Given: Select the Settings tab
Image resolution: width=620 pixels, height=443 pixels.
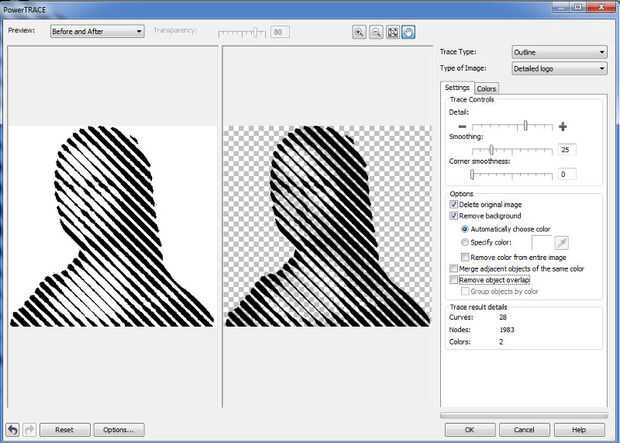Looking at the screenshot, I should click(456, 88).
